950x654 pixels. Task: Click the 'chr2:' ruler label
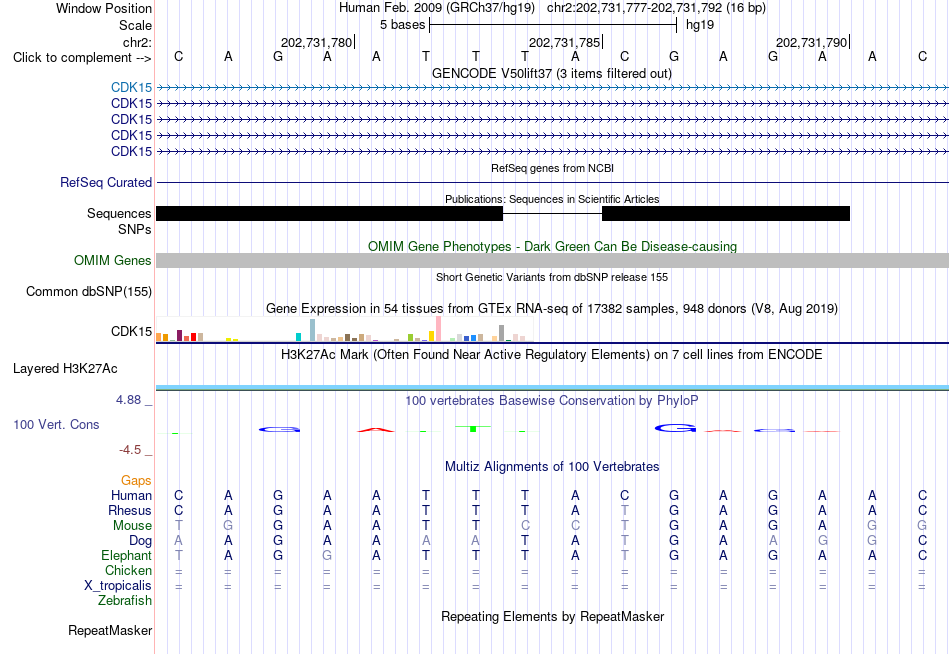(x=137, y=42)
